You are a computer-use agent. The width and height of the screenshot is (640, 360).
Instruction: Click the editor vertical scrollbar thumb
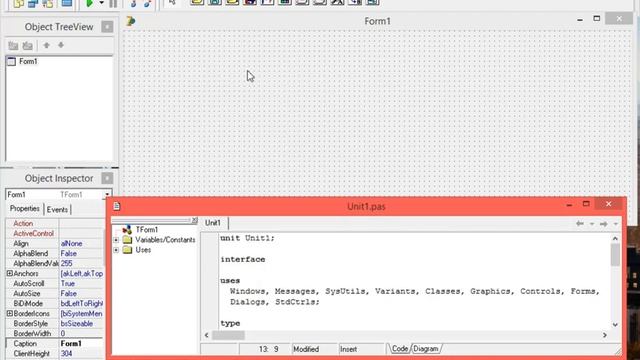(615, 255)
